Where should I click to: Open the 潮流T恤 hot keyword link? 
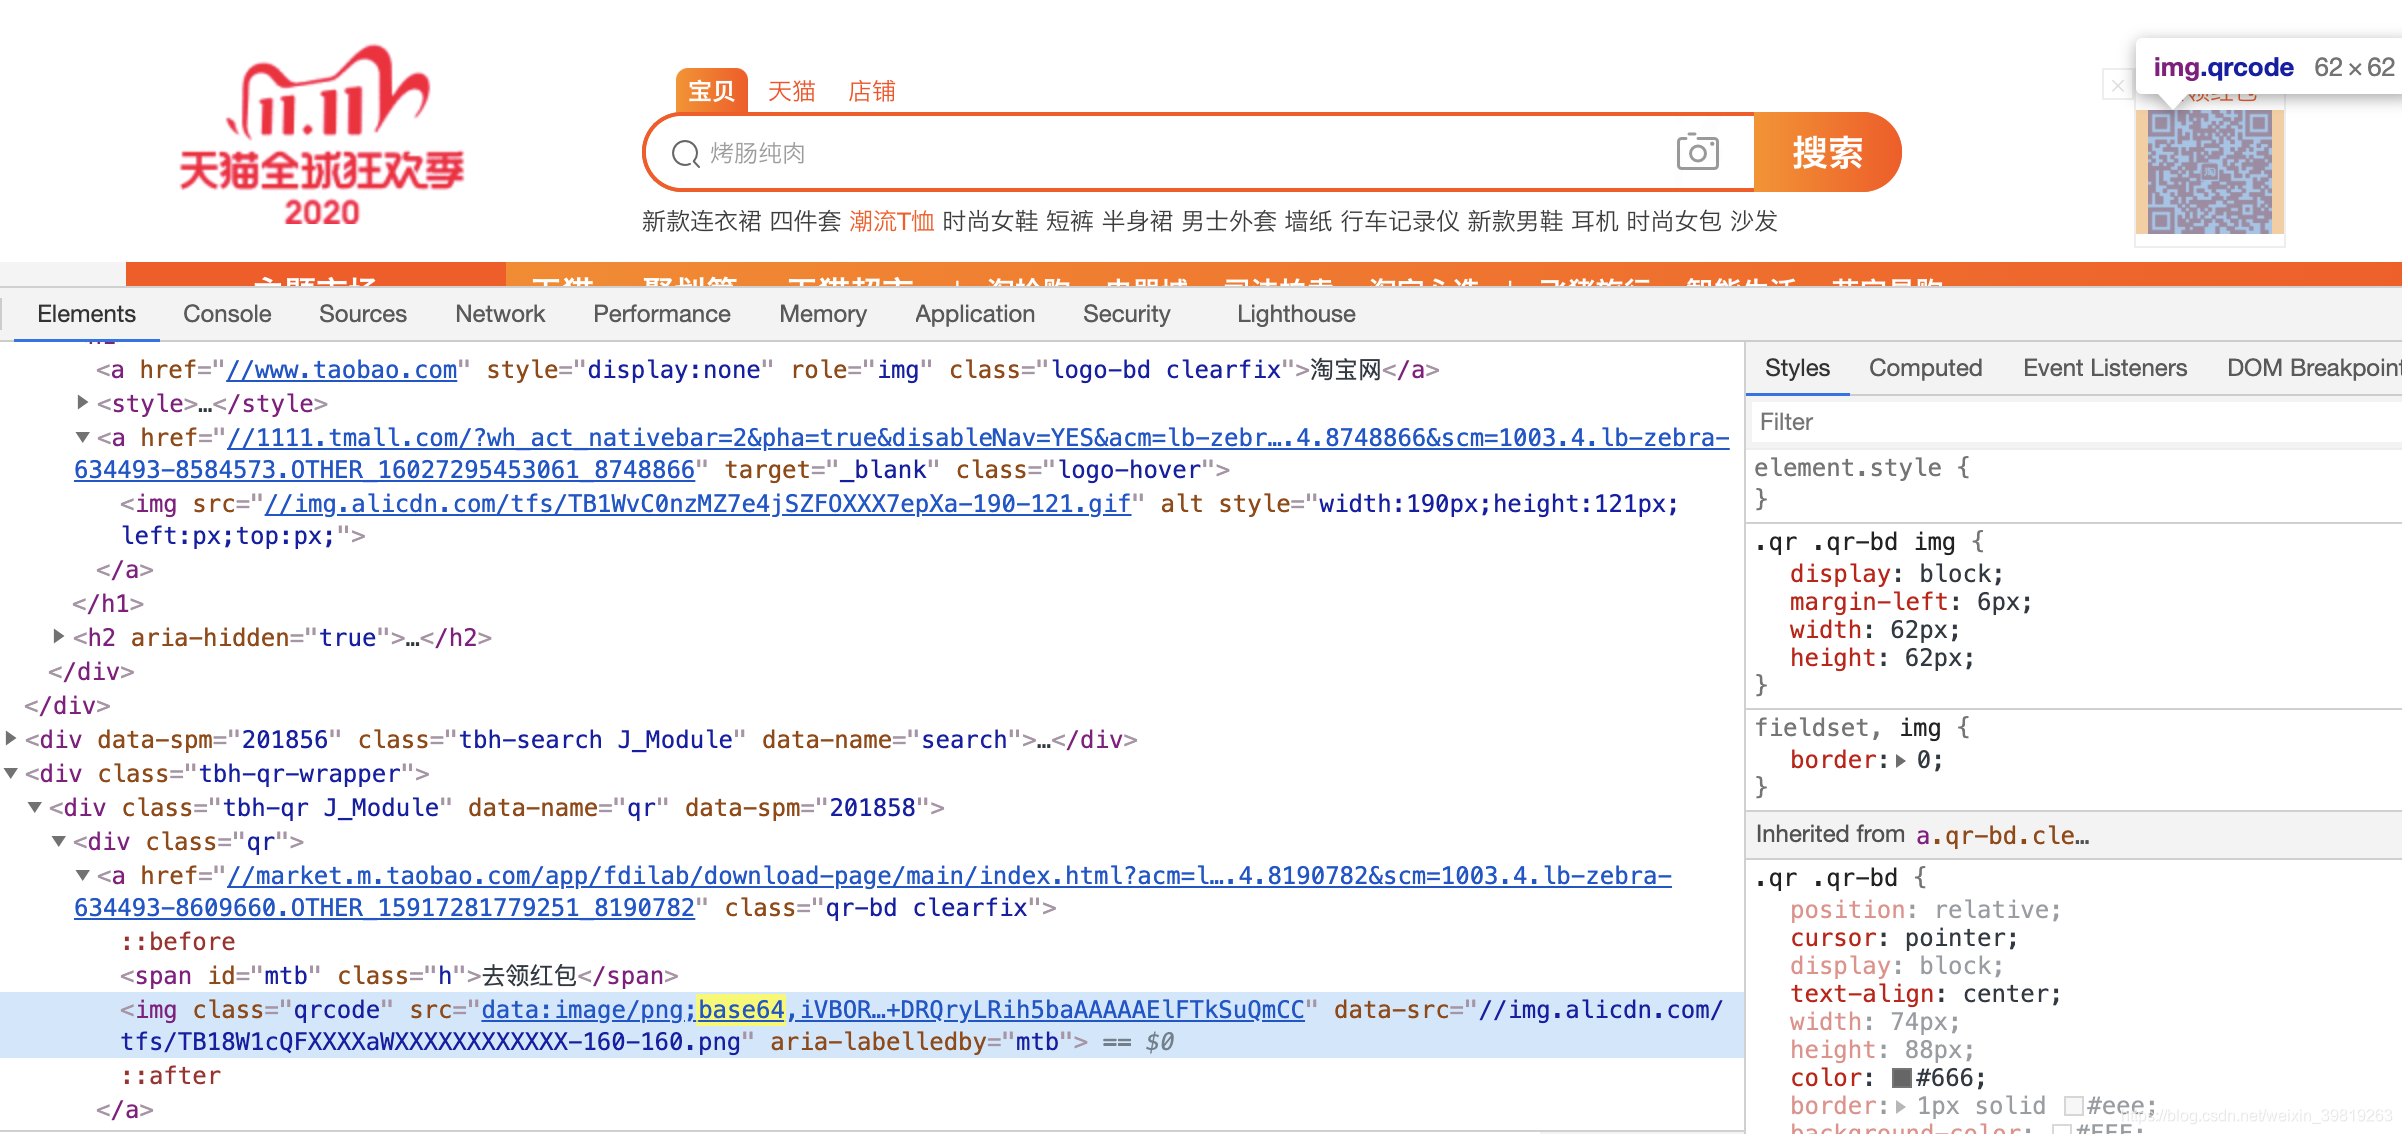pos(891,221)
